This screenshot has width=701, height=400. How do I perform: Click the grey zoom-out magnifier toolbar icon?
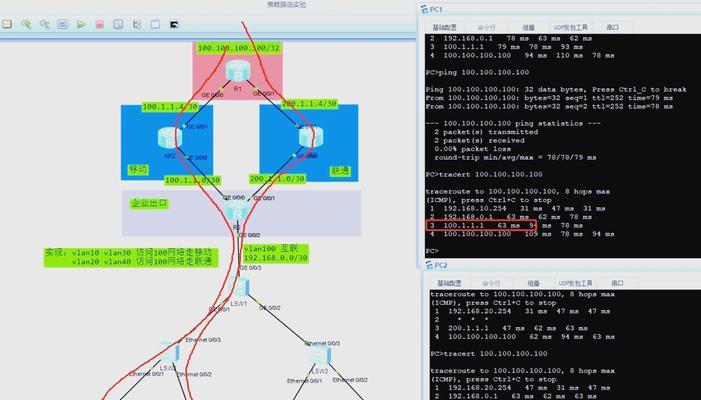coord(44,24)
